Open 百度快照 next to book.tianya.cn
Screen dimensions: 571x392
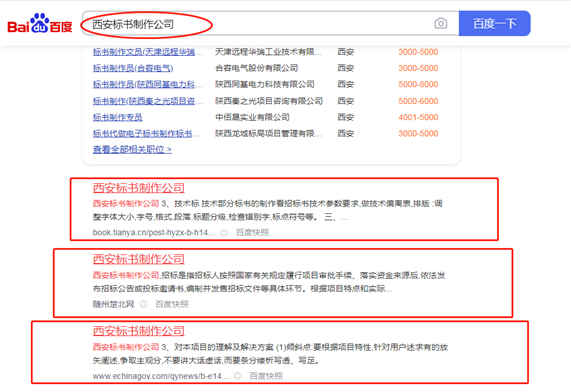pyautogui.click(x=252, y=232)
